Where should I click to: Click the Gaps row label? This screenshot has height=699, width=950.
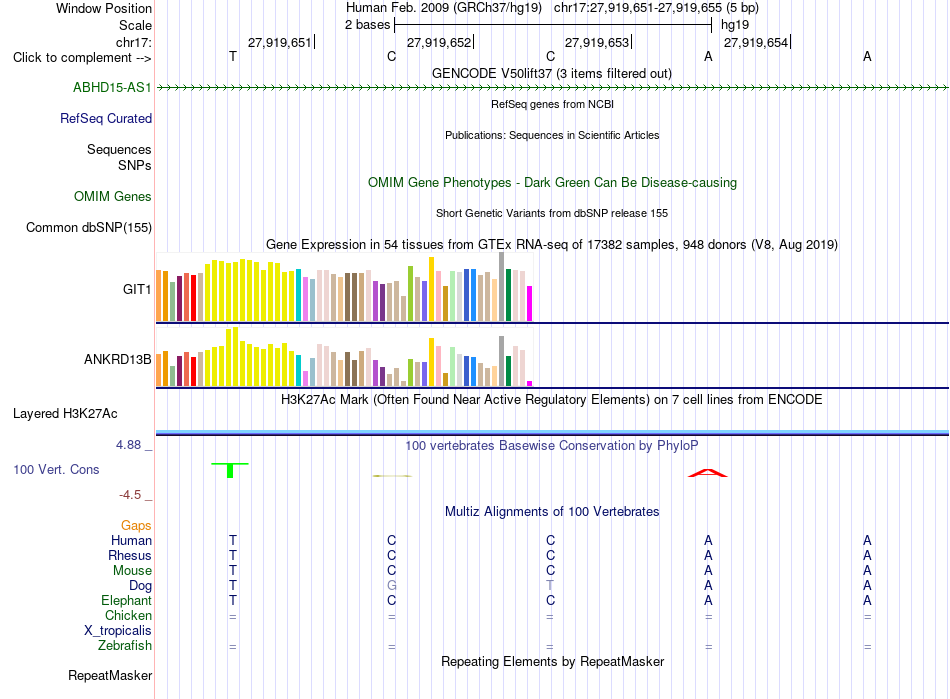pyautogui.click(x=136, y=526)
